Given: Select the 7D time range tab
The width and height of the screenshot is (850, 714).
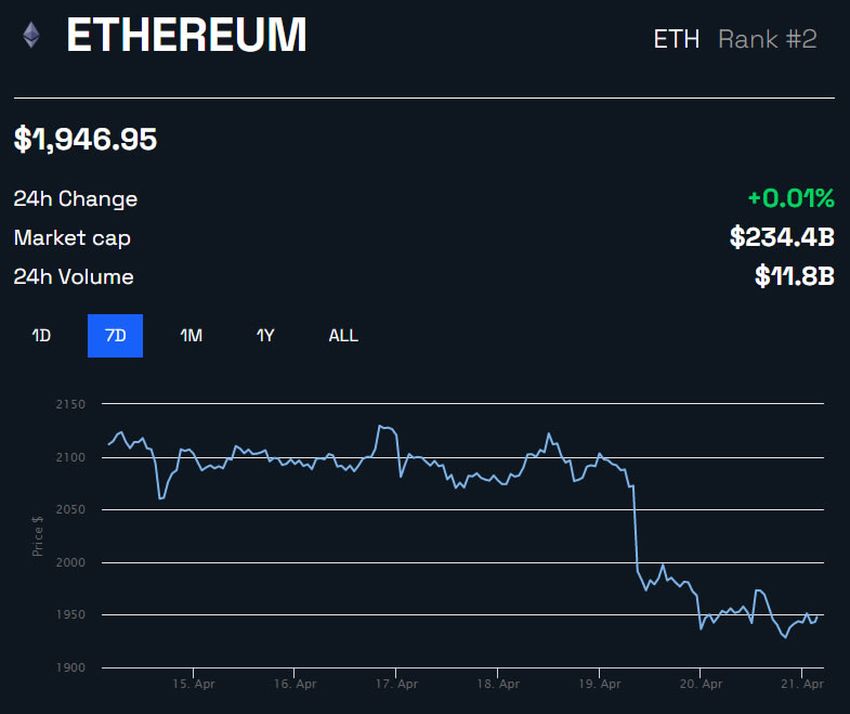Looking at the screenshot, I should 115,336.
